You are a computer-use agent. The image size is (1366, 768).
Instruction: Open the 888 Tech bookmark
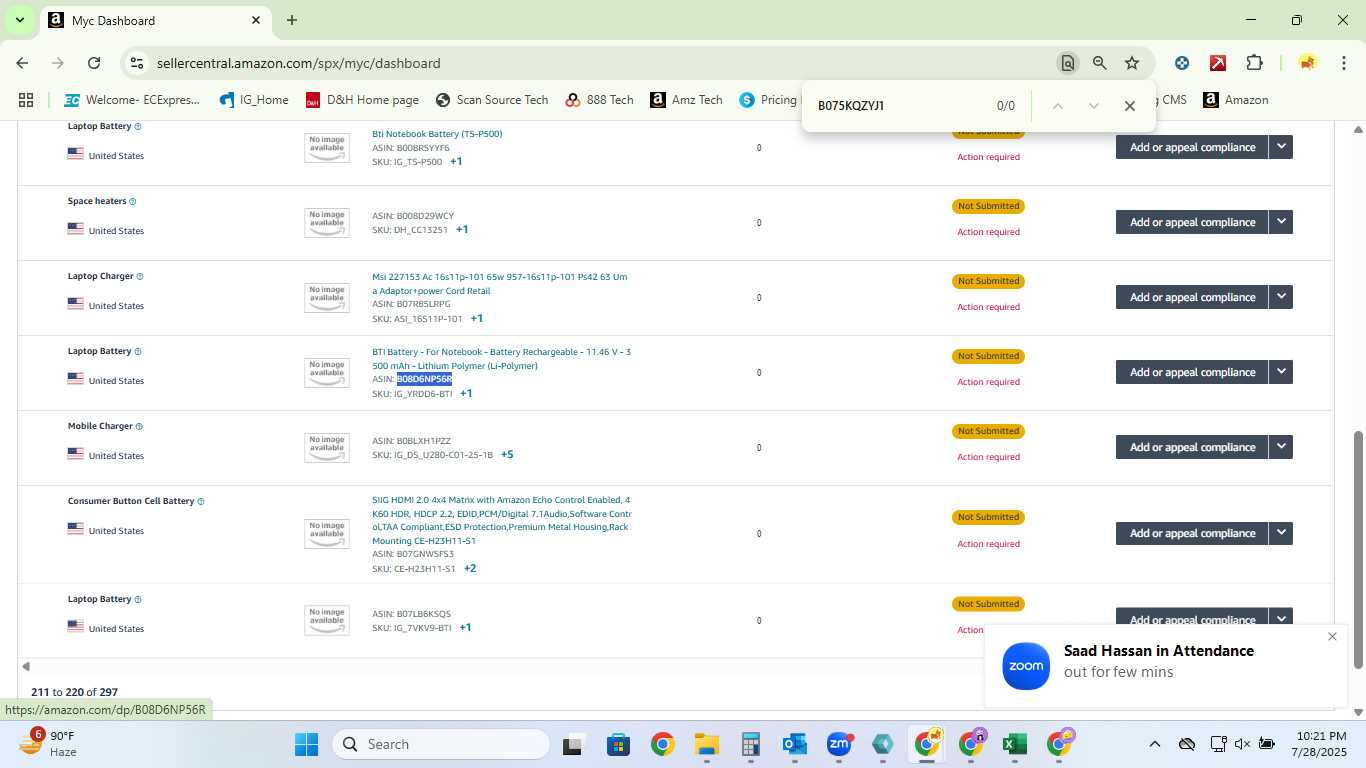599,100
